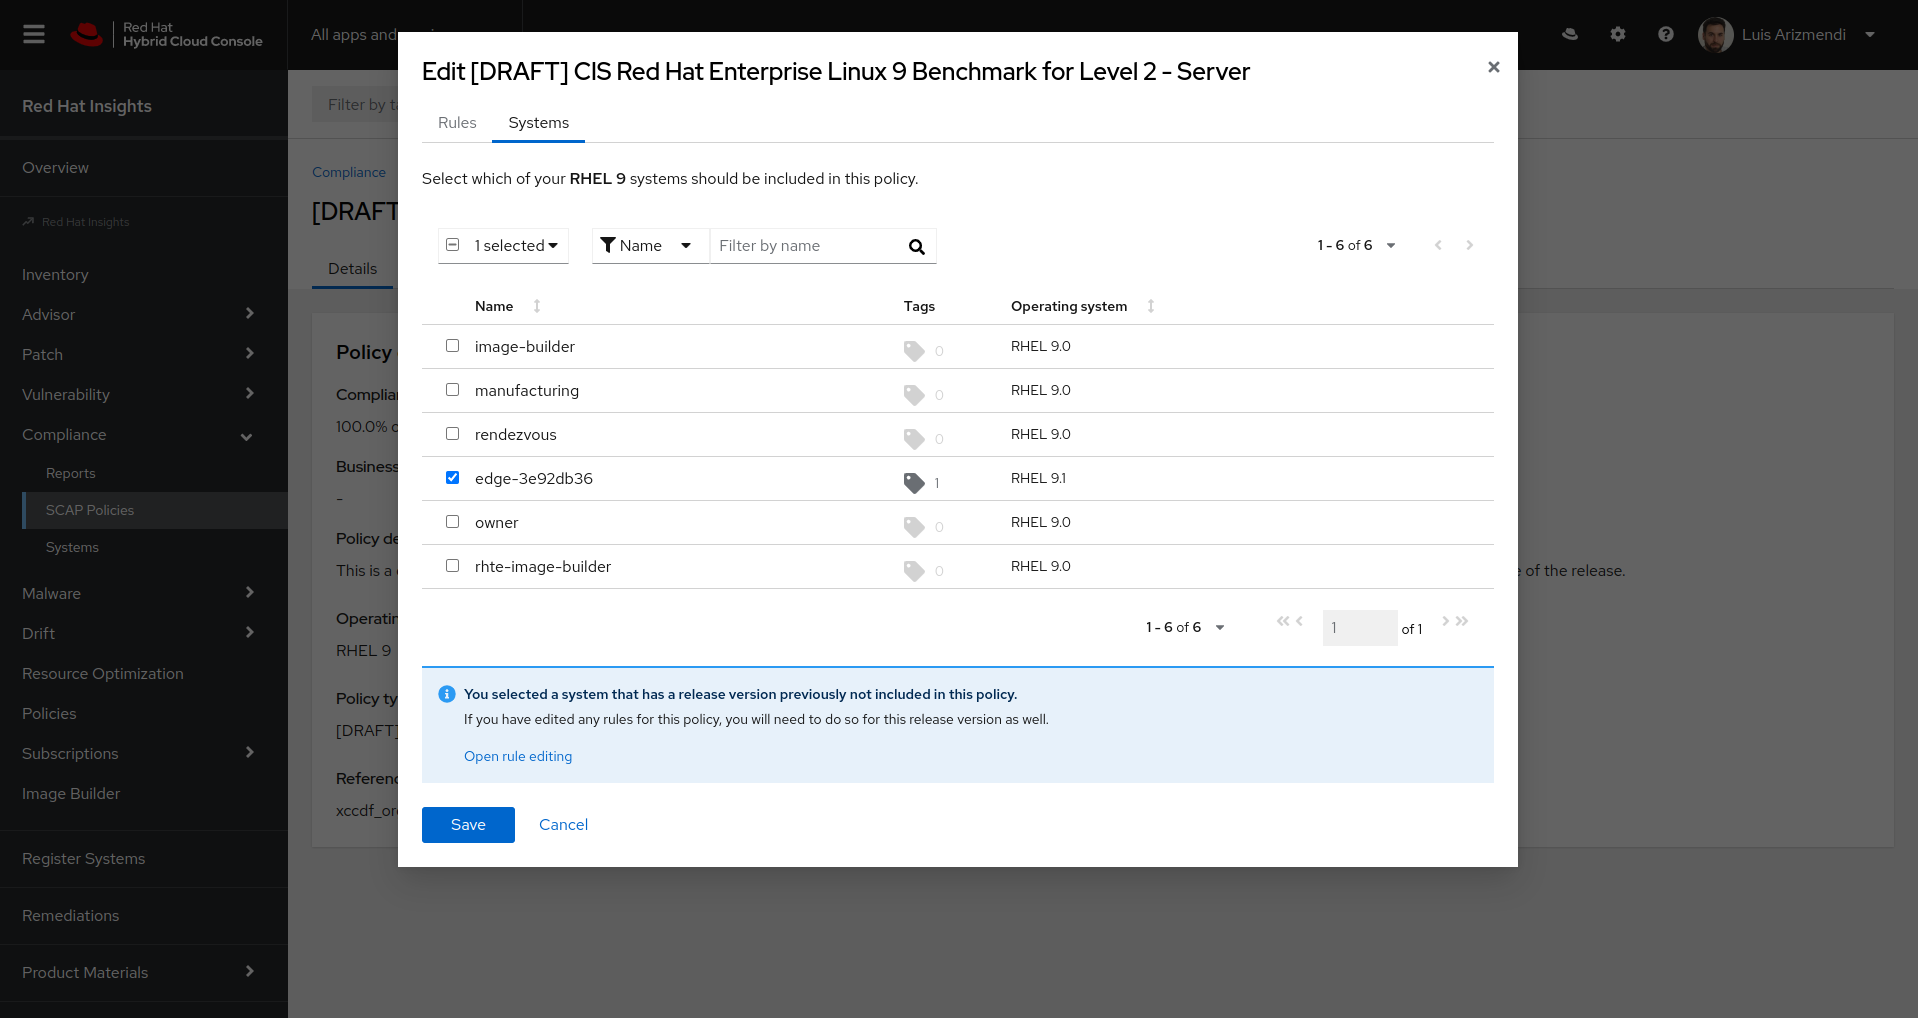
Task: Click Luis Arizmendi's user avatar
Action: (1715, 34)
